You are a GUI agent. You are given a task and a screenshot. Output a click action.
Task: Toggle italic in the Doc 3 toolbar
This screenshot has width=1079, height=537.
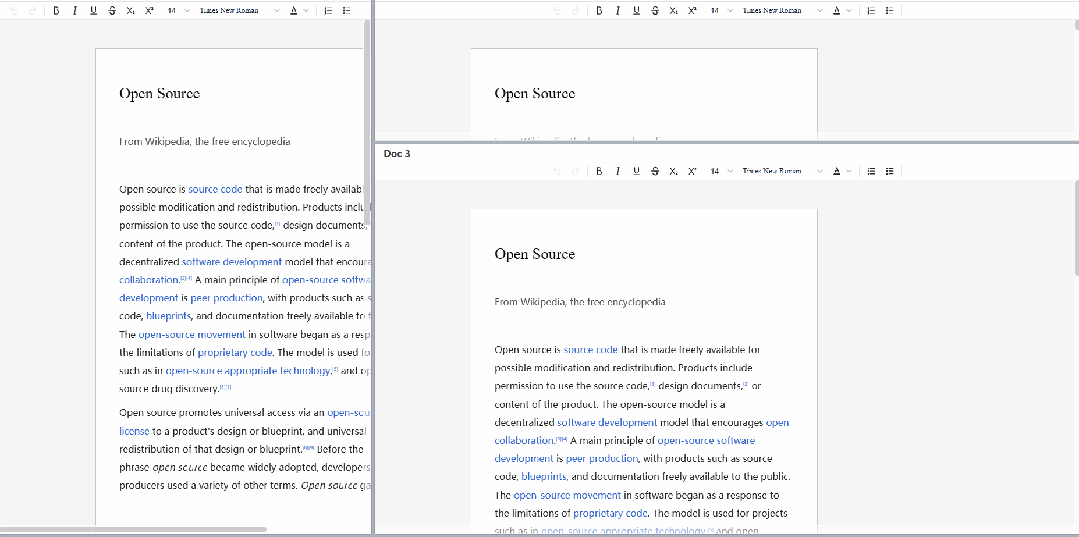[618, 171]
